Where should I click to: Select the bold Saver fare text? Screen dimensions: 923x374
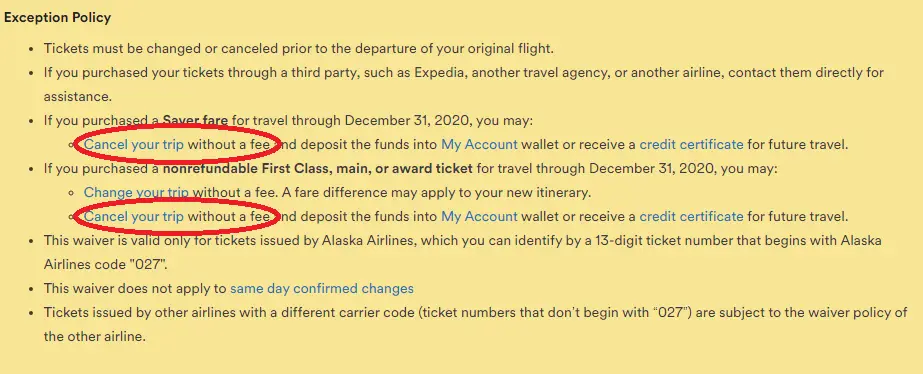(195, 120)
